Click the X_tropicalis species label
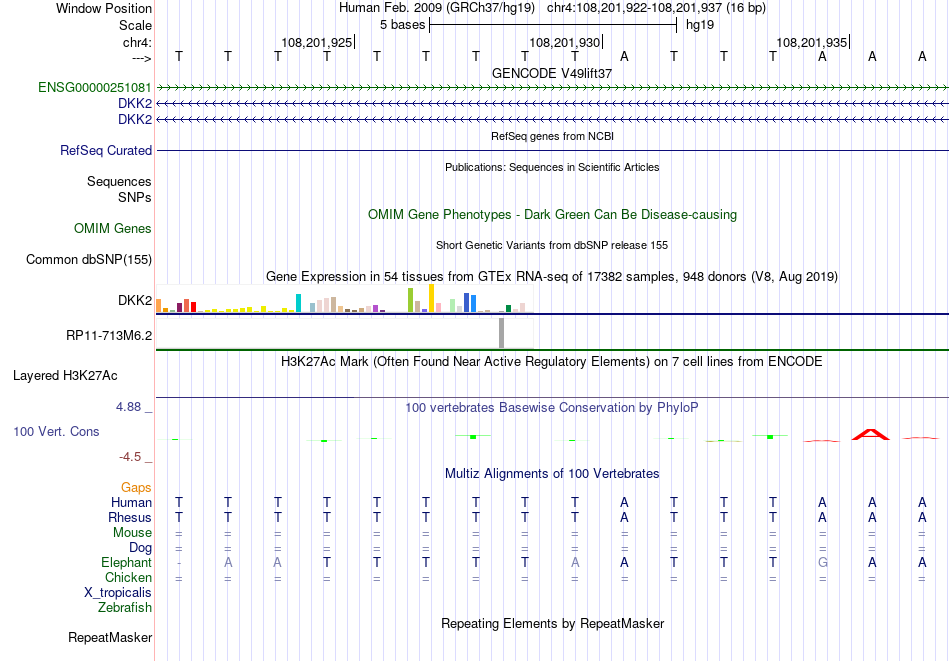Screen dimensions: 950x661 (x=118, y=593)
